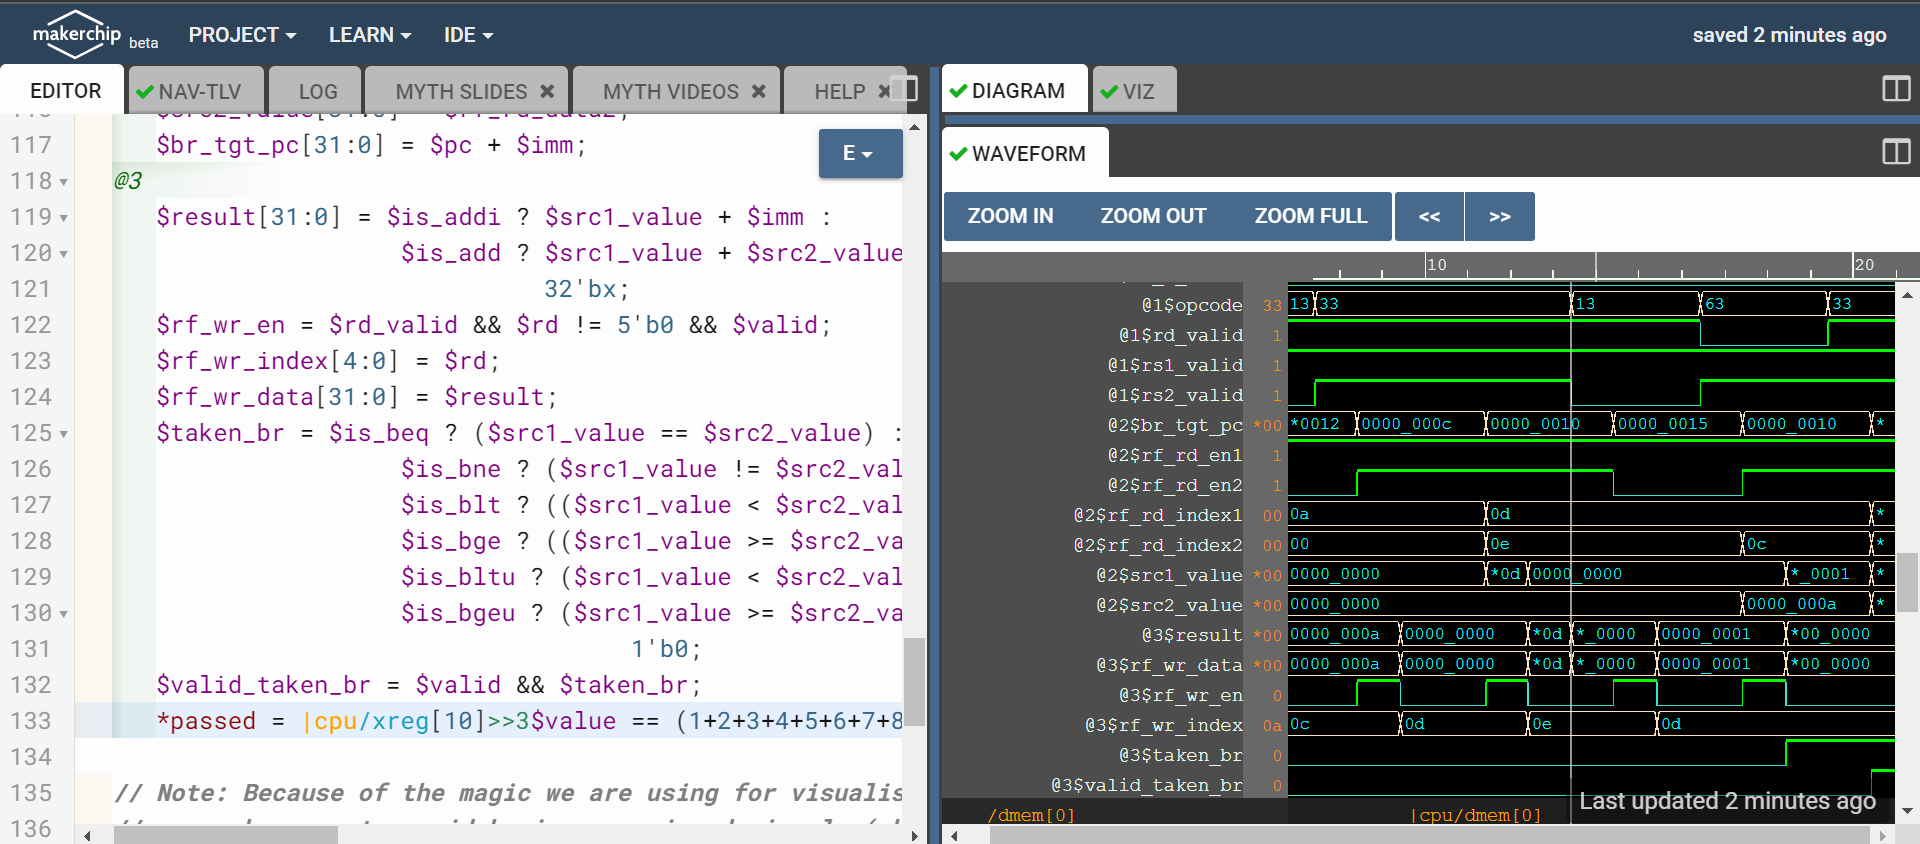
Task: Click time marker 10 on waveform ruler
Action: (x=1437, y=264)
